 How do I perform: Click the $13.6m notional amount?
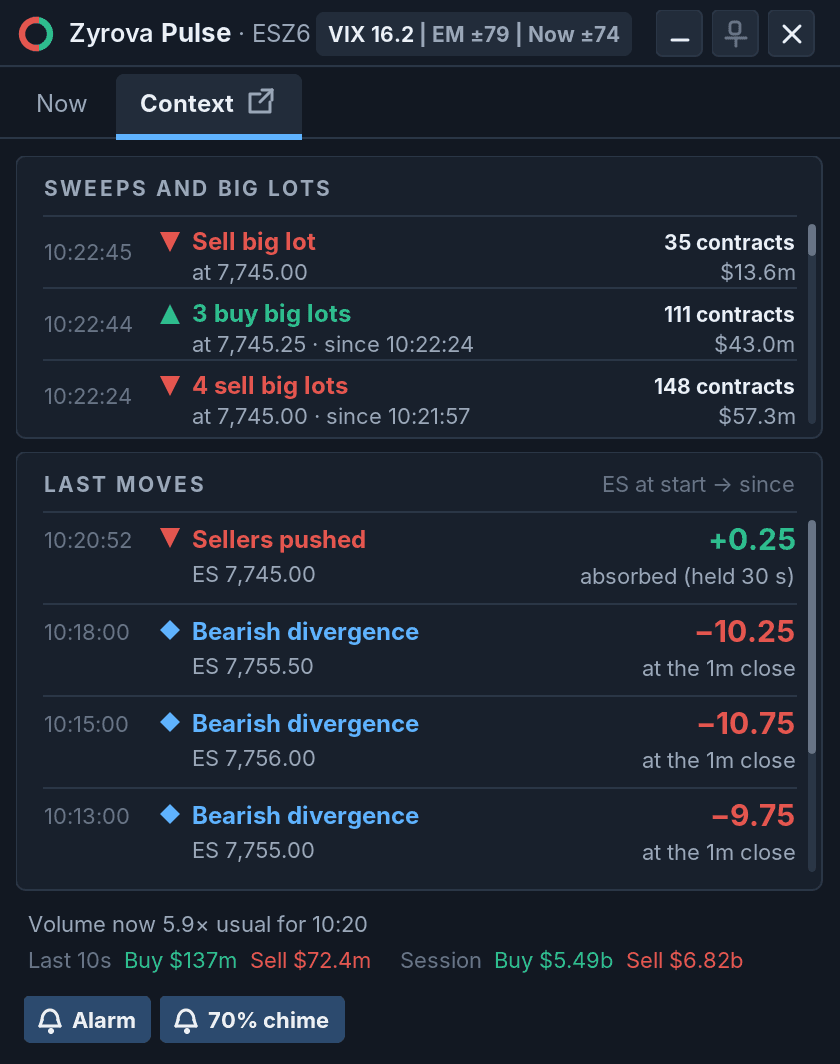757,272
